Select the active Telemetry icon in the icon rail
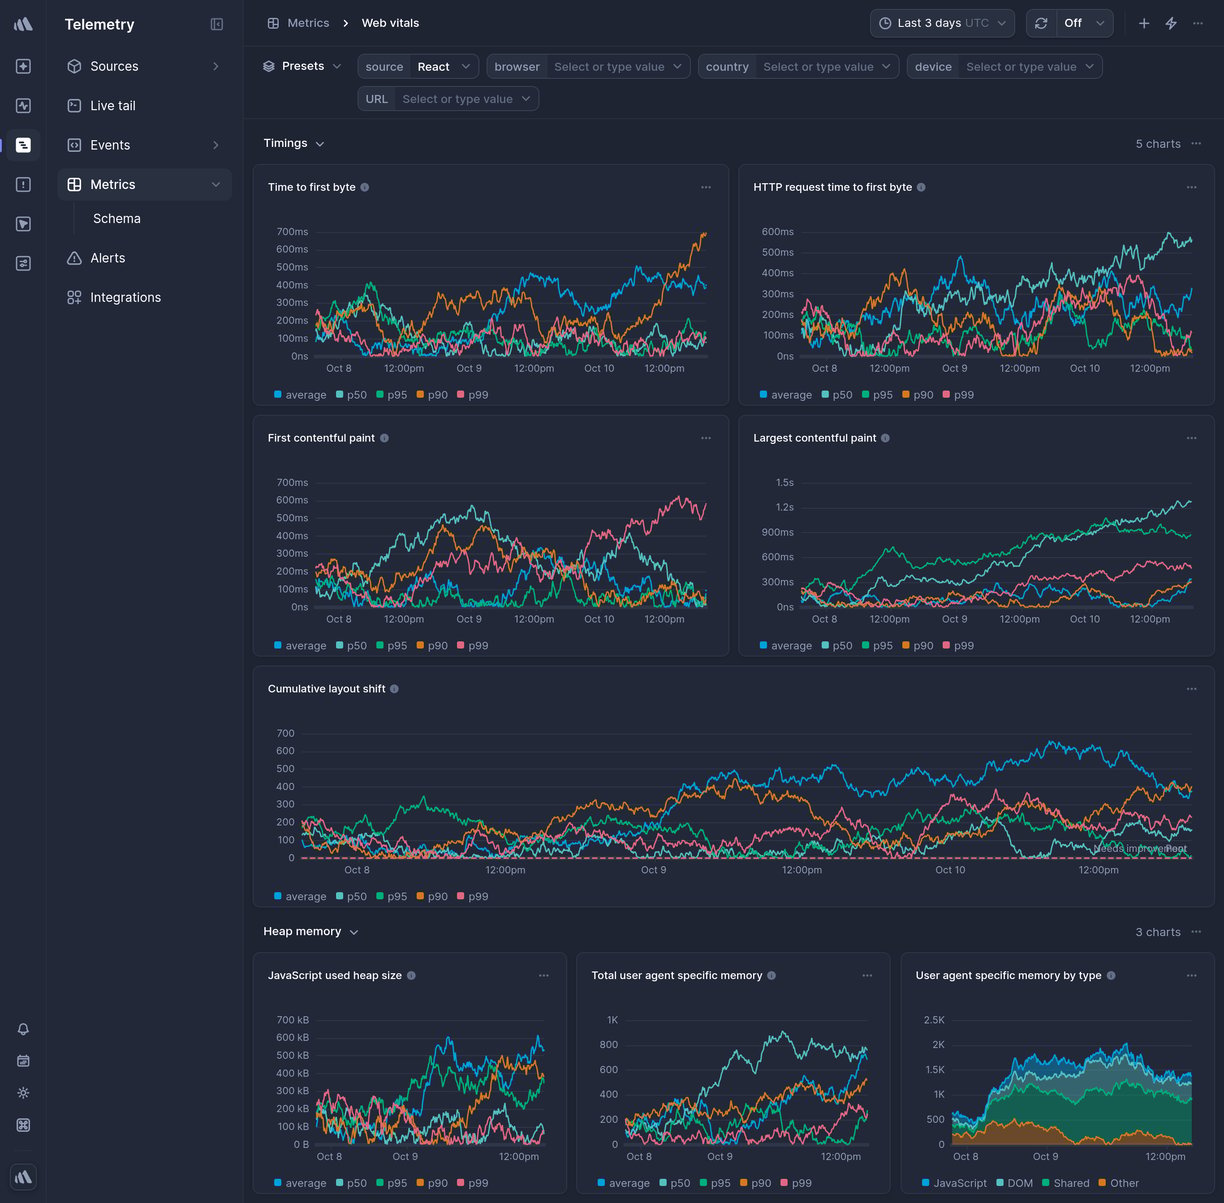The image size is (1224, 1203). click(x=23, y=145)
